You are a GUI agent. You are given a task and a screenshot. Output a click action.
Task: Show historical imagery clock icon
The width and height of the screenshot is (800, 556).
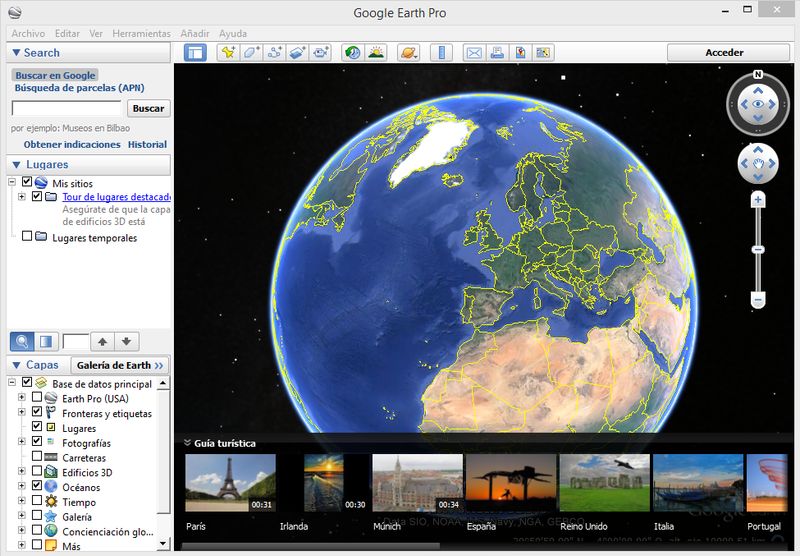tap(353, 53)
